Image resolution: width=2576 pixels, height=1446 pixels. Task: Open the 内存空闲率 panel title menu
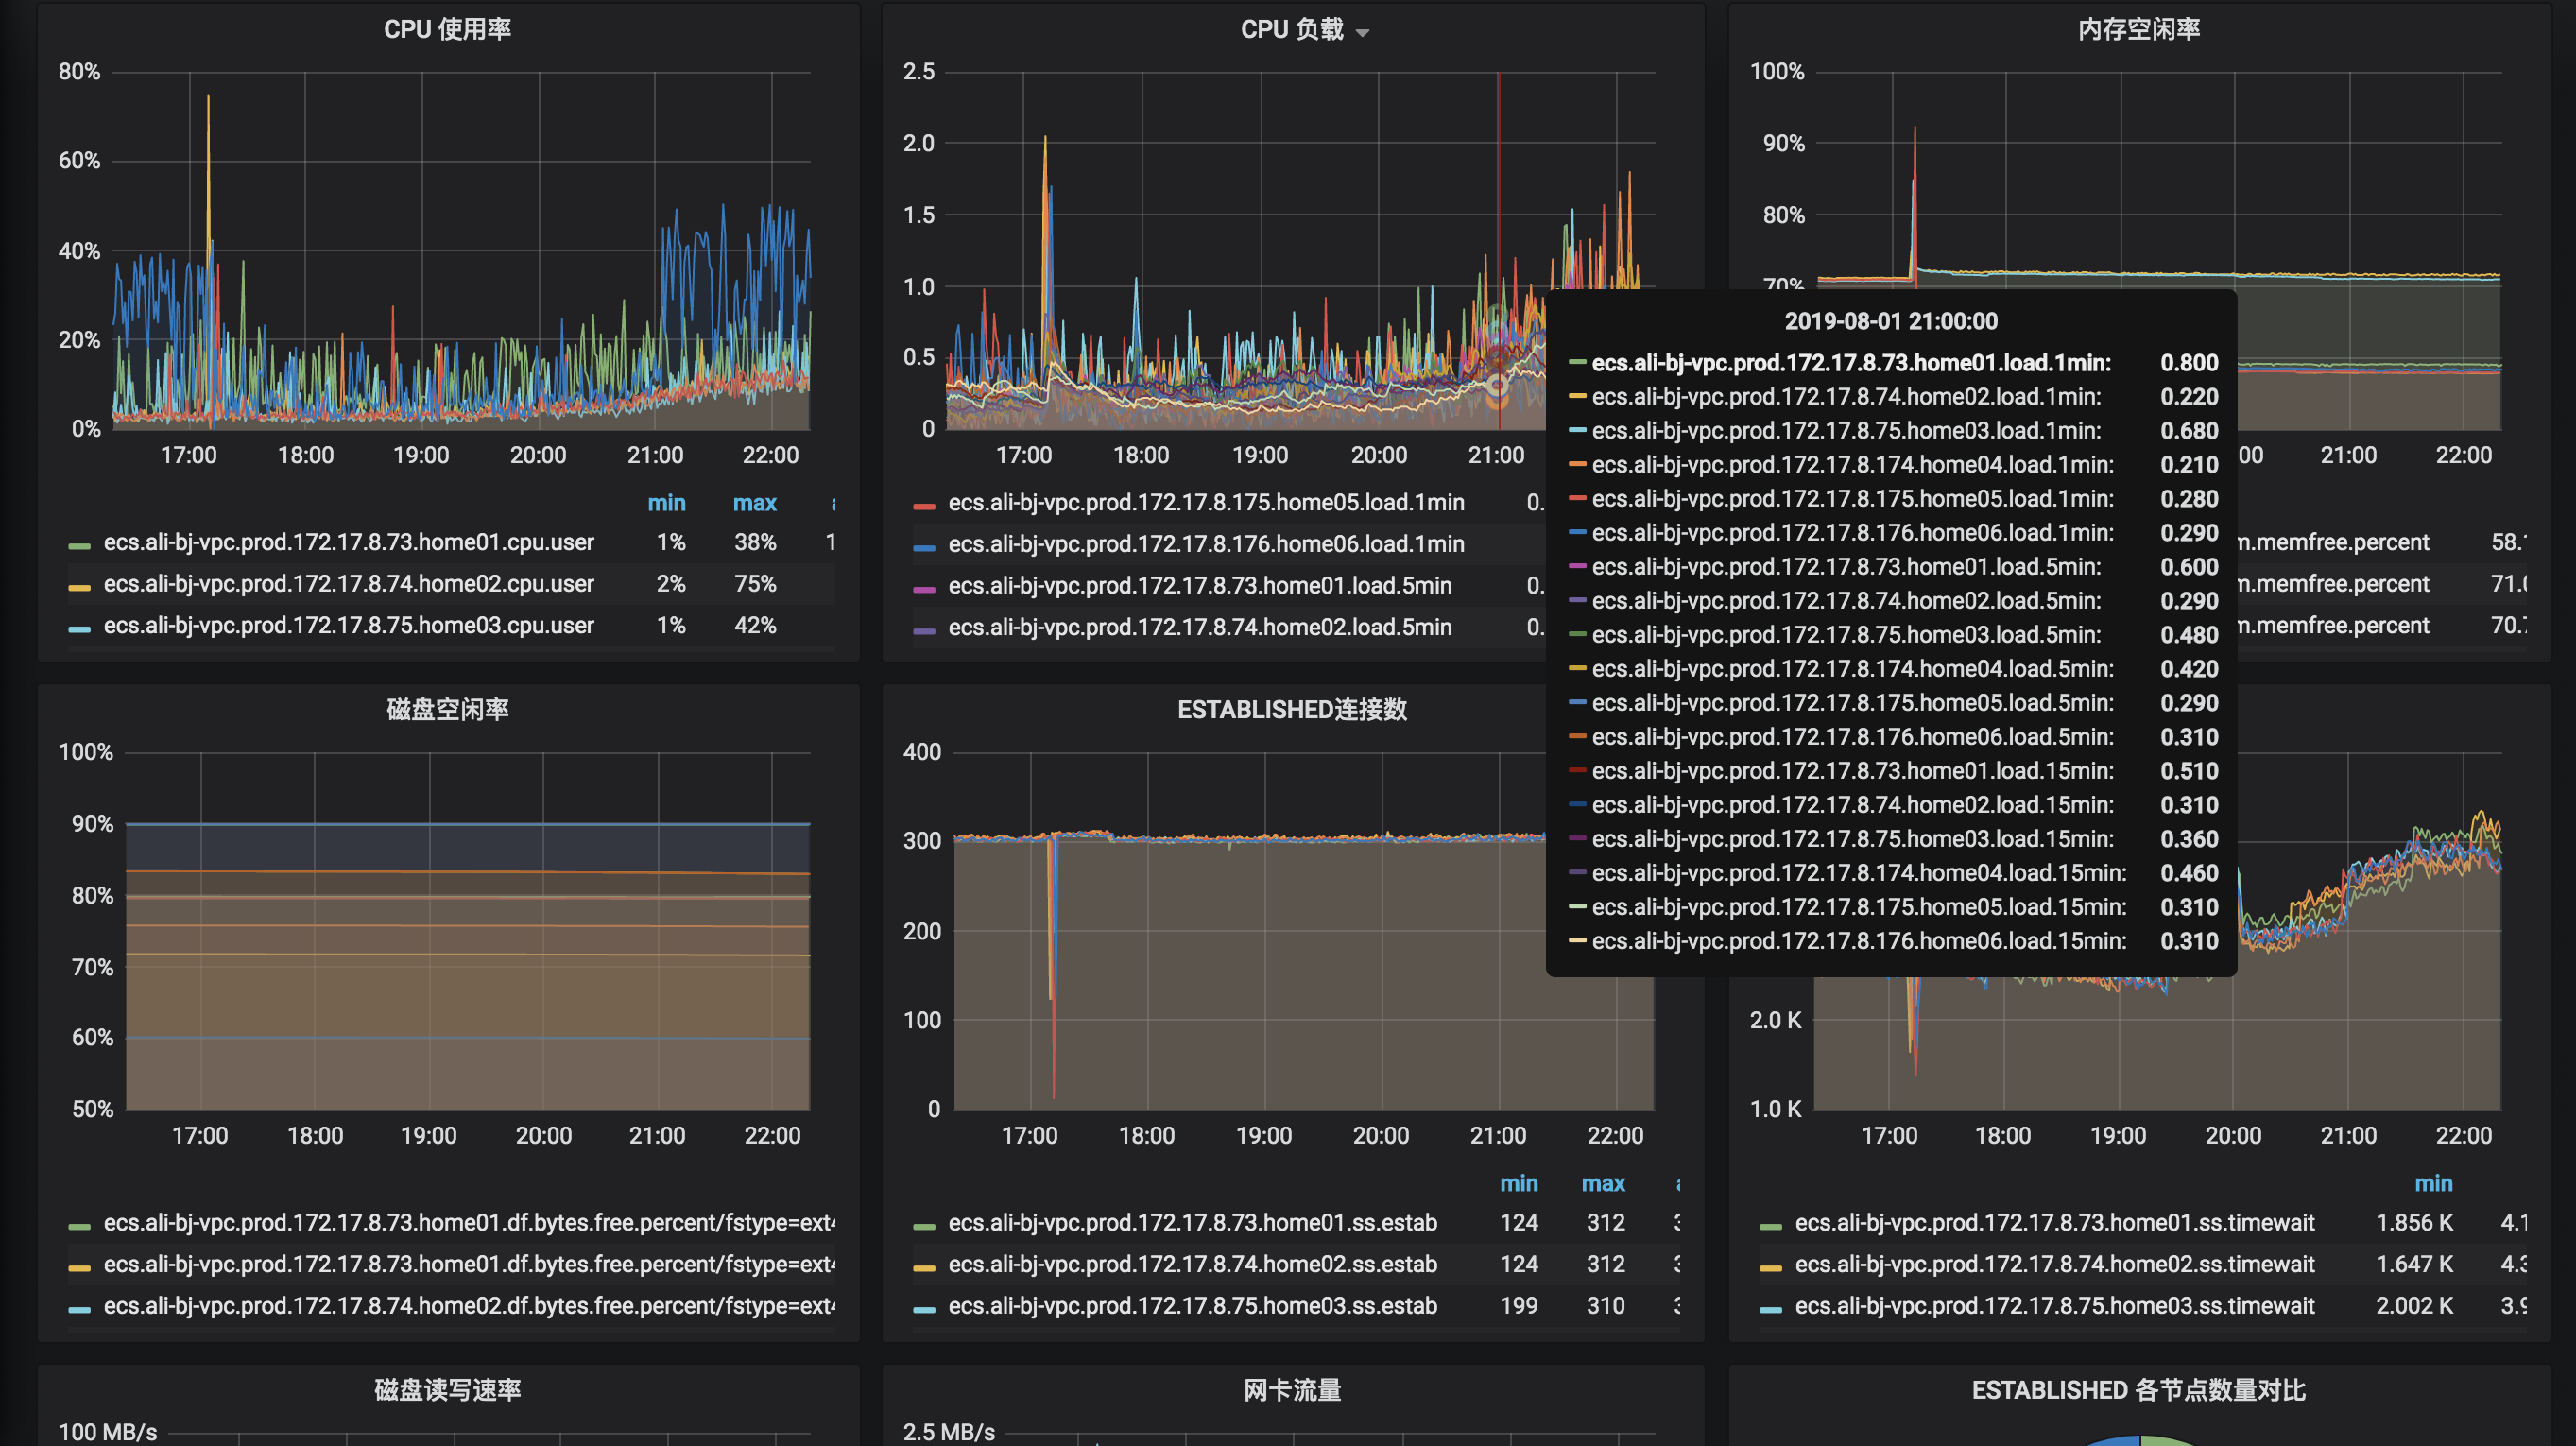coord(2138,29)
